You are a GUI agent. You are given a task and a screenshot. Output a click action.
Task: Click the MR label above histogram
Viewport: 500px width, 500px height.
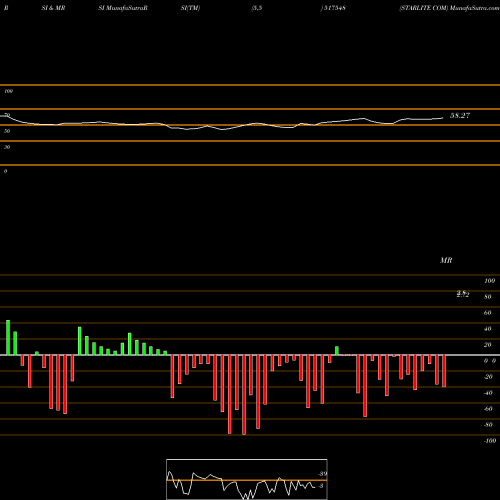coord(446,260)
